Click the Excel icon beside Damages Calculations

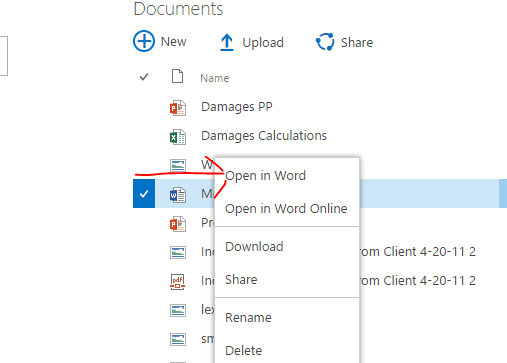point(178,137)
